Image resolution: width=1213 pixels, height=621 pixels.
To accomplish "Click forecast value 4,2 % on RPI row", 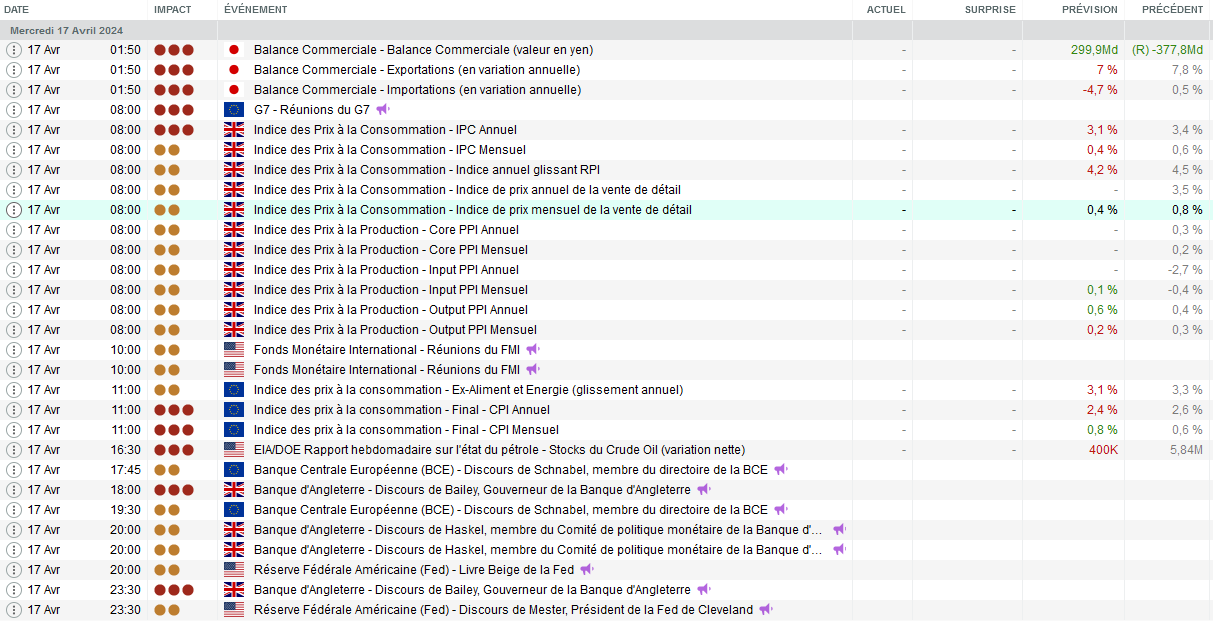I will tap(1103, 170).
